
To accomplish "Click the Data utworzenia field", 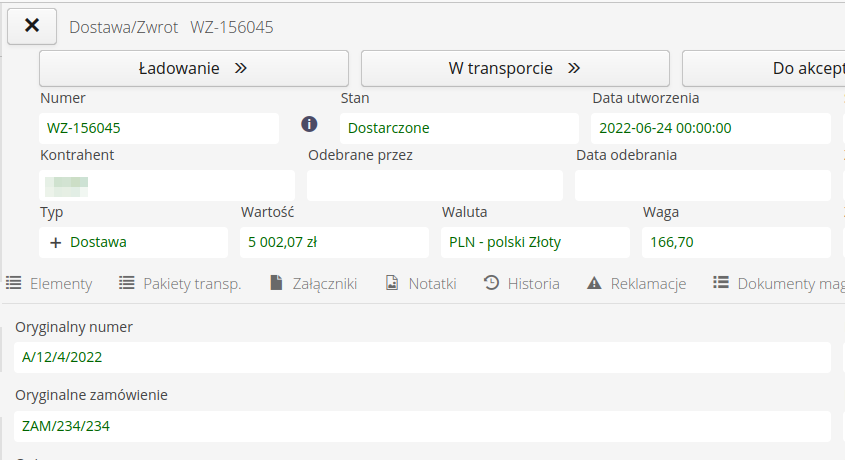I will pos(711,128).
